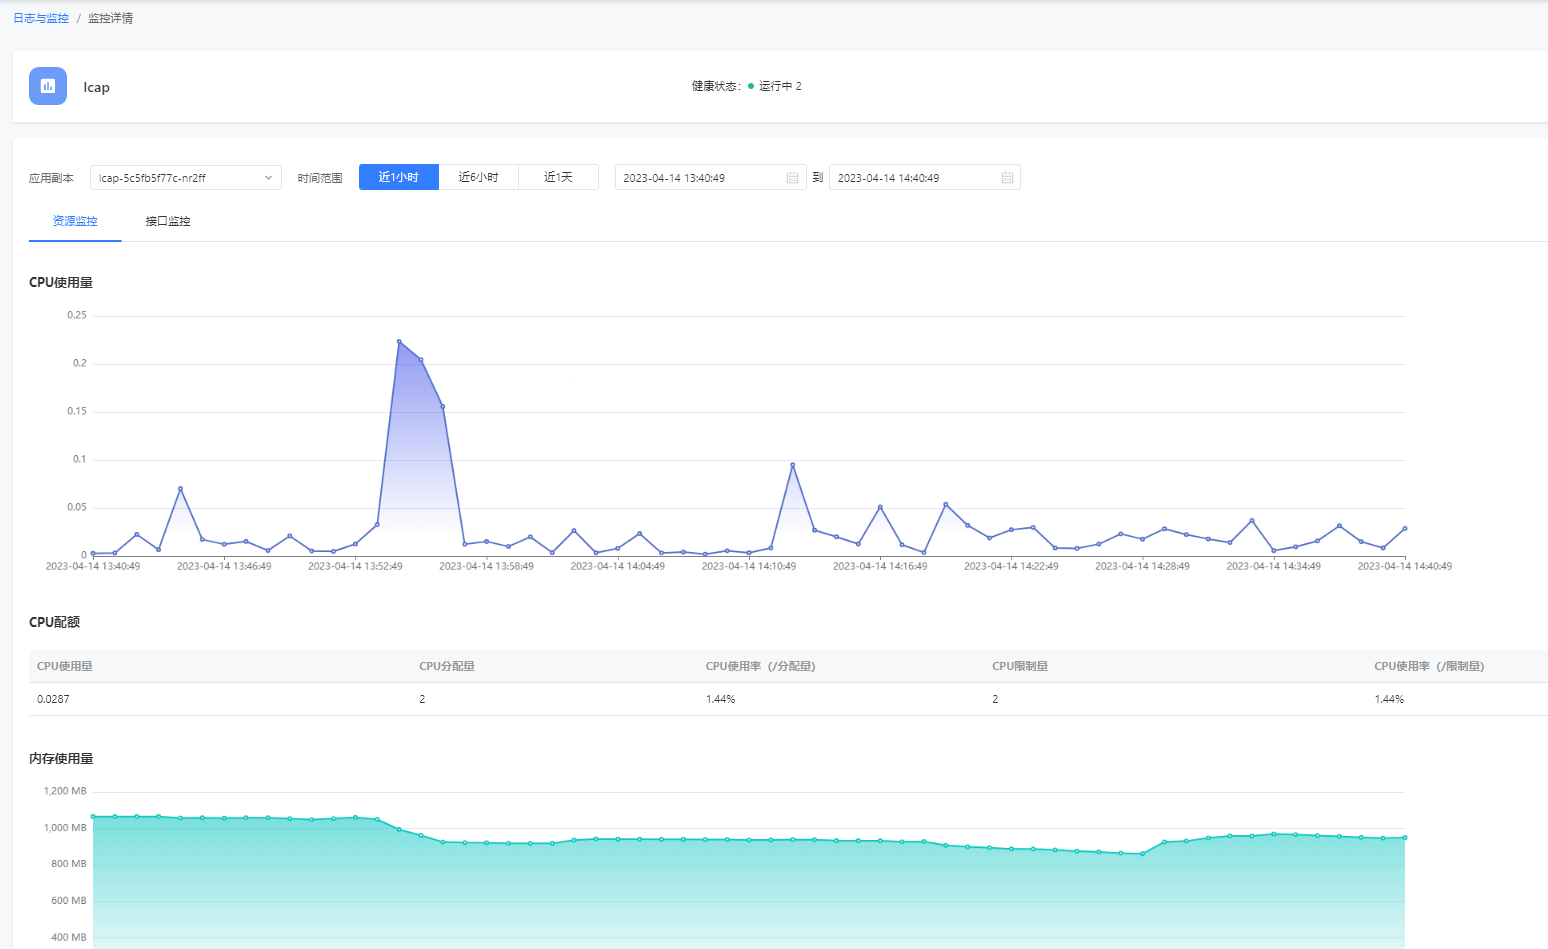The width and height of the screenshot is (1548, 949).
Task: Click the 应用副本 field label
Action: click(x=51, y=178)
